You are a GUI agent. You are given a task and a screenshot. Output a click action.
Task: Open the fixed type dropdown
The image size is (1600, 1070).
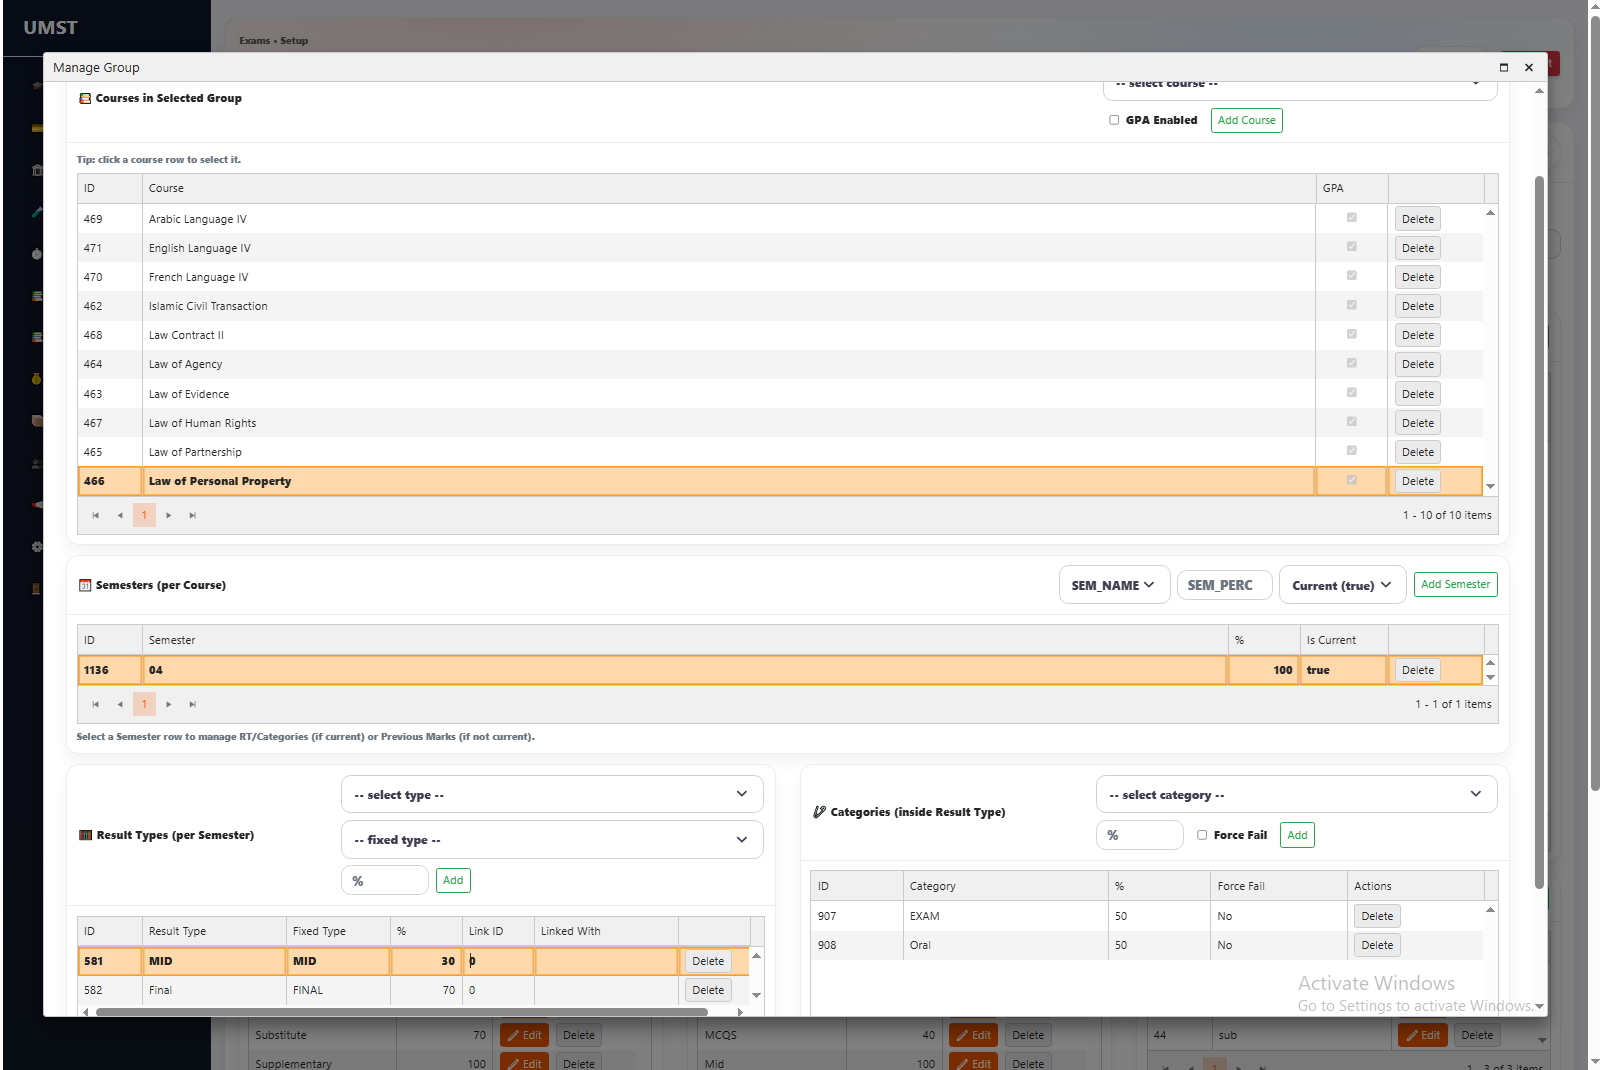click(552, 839)
